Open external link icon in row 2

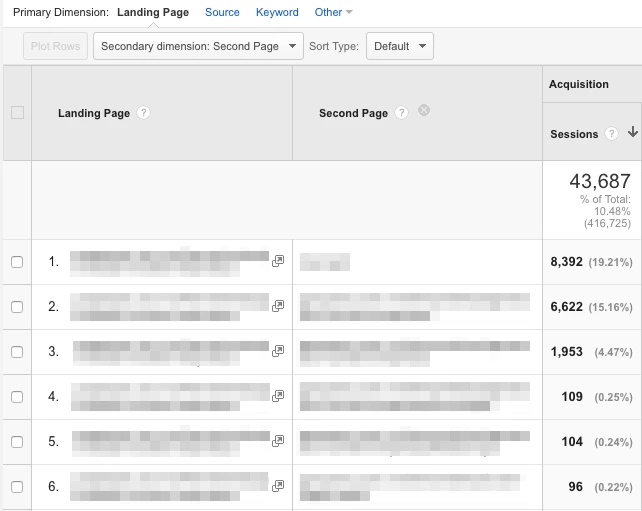[278, 306]
